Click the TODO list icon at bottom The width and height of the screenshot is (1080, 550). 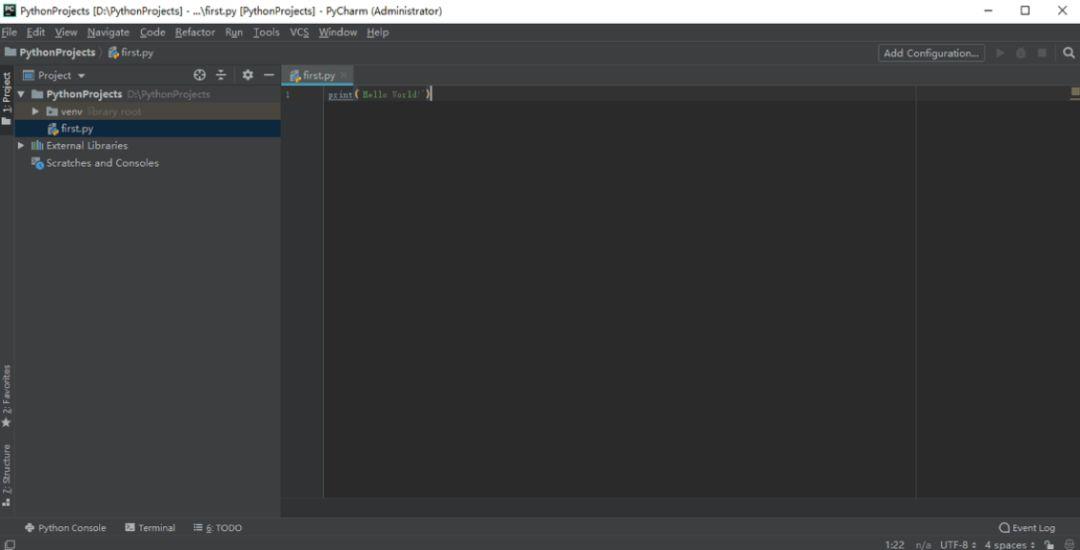[198, 528]
